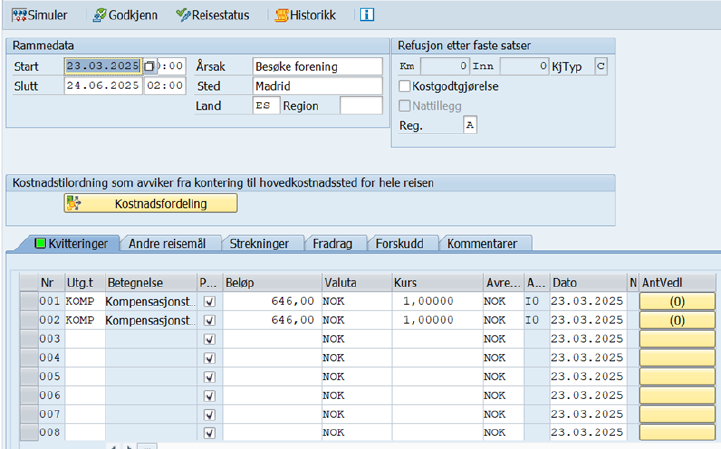The width and height of the screenshot is (721, 449).
Task: Toggle the checkbox in receipt row 005
Action: pos(209,377)
